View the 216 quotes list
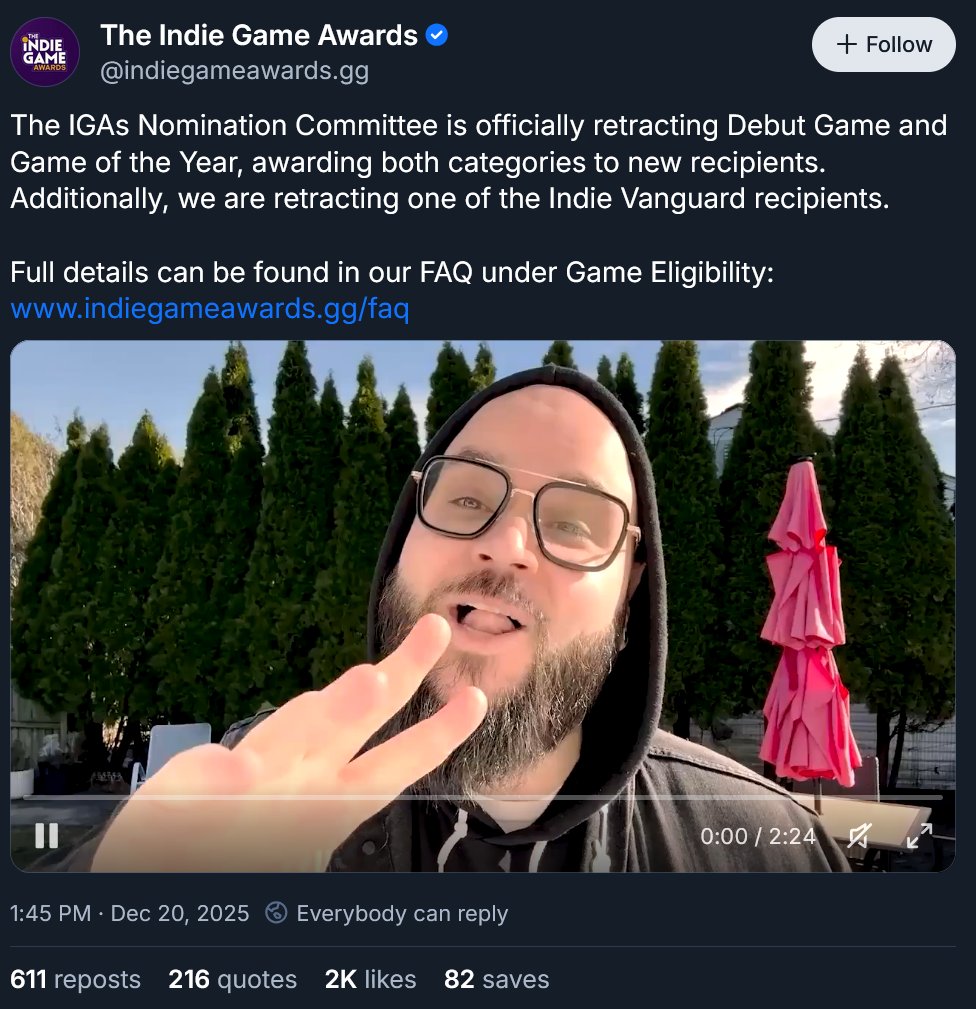Image resolution: width=976 pixels, height=1009 pixels. (232, 979)
